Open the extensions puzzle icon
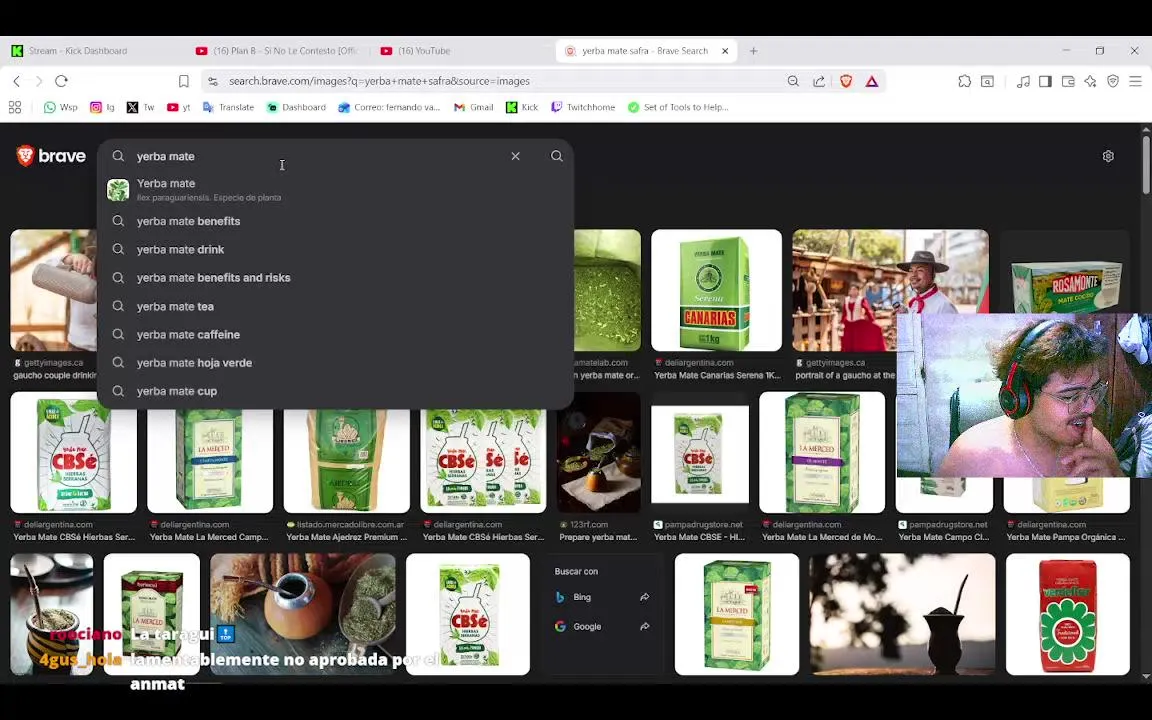Viewport: 1152px width, 720px height. coord(964,82)
